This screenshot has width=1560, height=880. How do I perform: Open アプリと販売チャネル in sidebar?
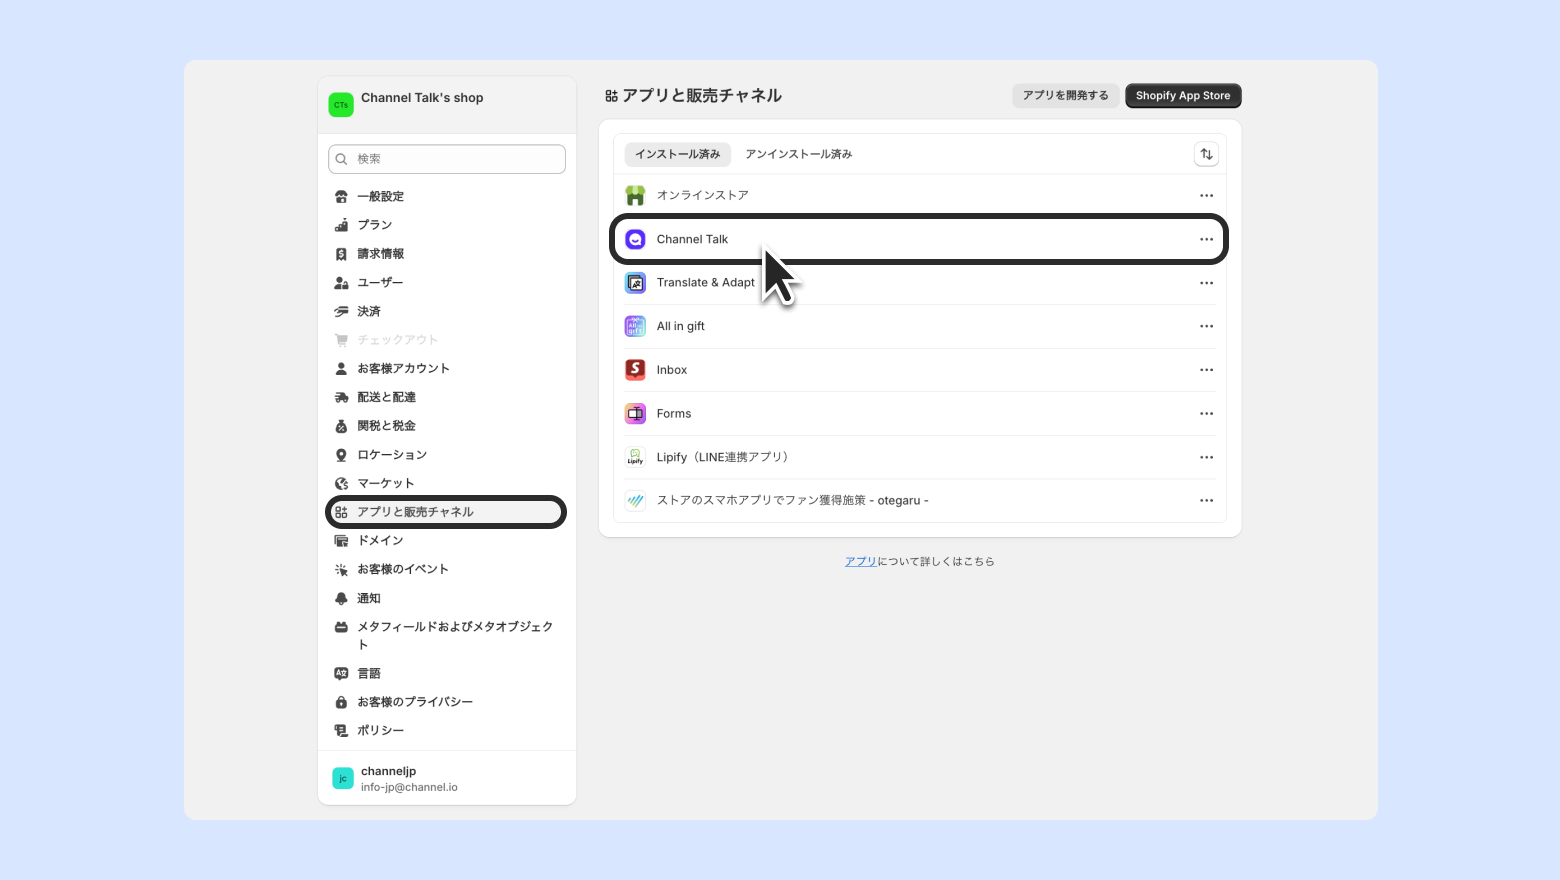tap(446, 512)
